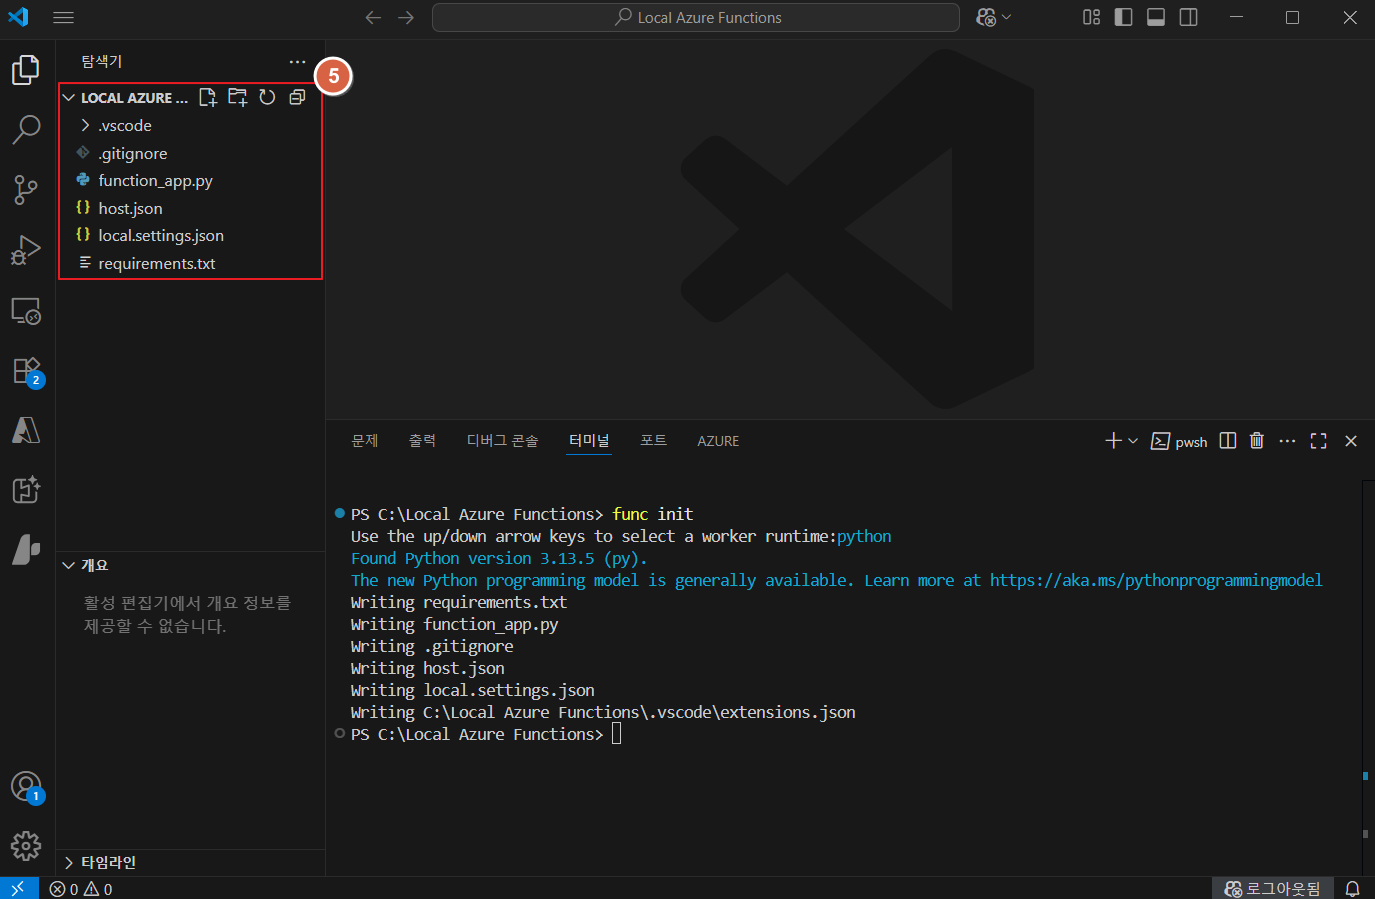The image size is (1375, 899).
Task: Switch to the 출력 output tab
Action: (422, 441)
